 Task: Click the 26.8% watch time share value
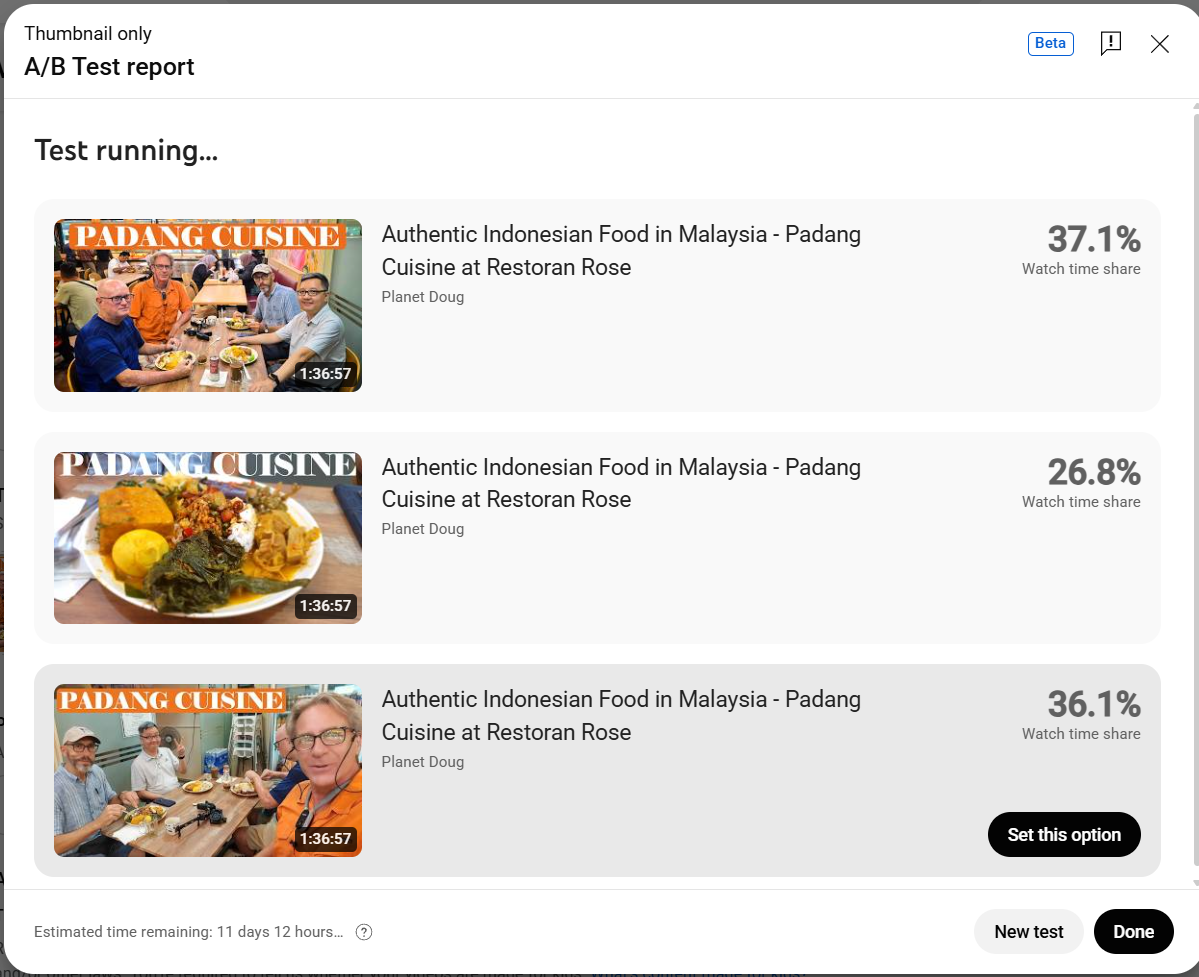tap(1093, 472)
